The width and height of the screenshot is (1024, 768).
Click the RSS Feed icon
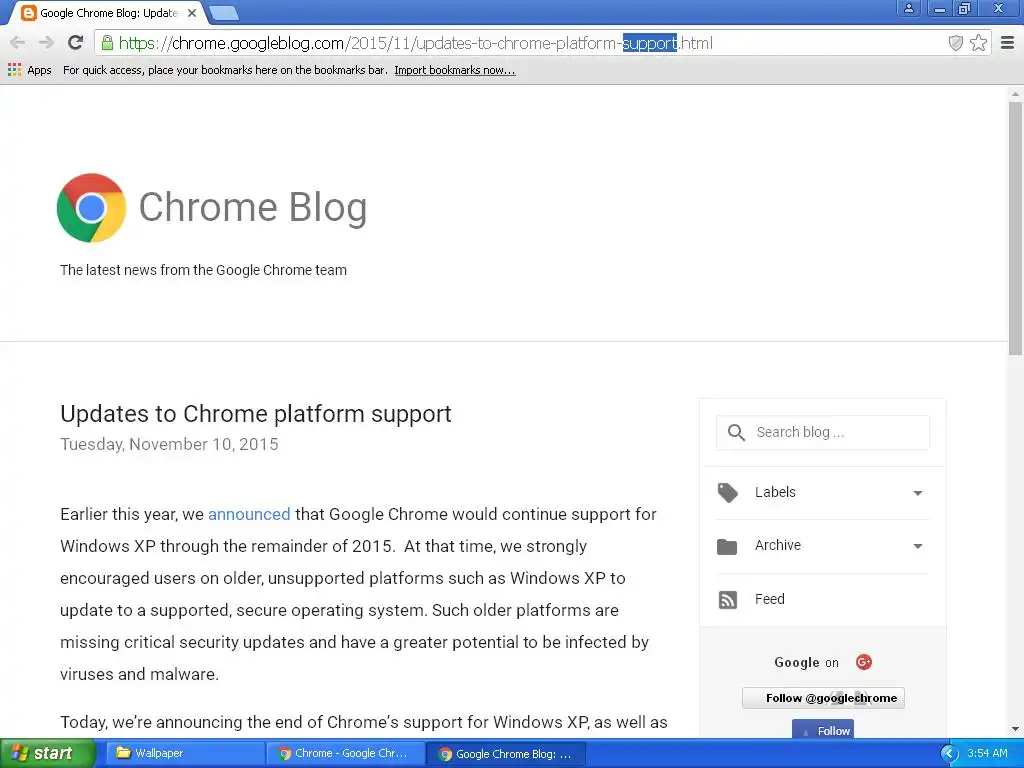728,600
